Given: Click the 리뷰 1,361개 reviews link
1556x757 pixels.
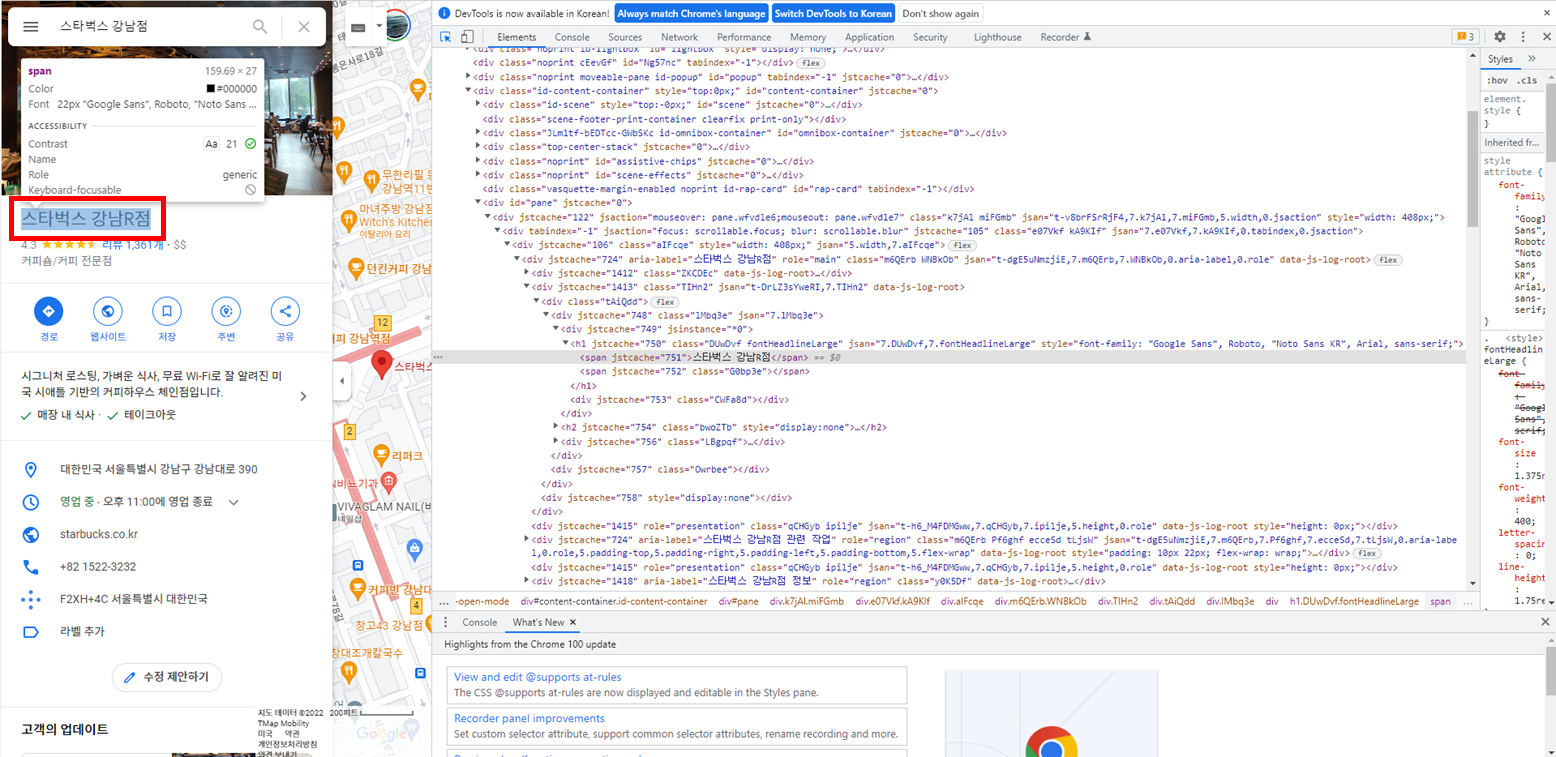Looking at the screenshot, I should point(132,244).
